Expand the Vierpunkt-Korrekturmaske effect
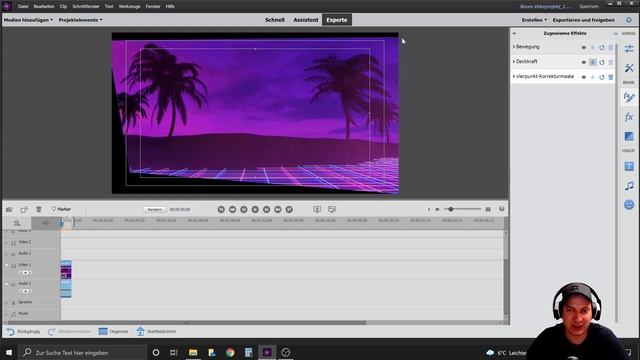640x360 pixels. pos(514,76)
